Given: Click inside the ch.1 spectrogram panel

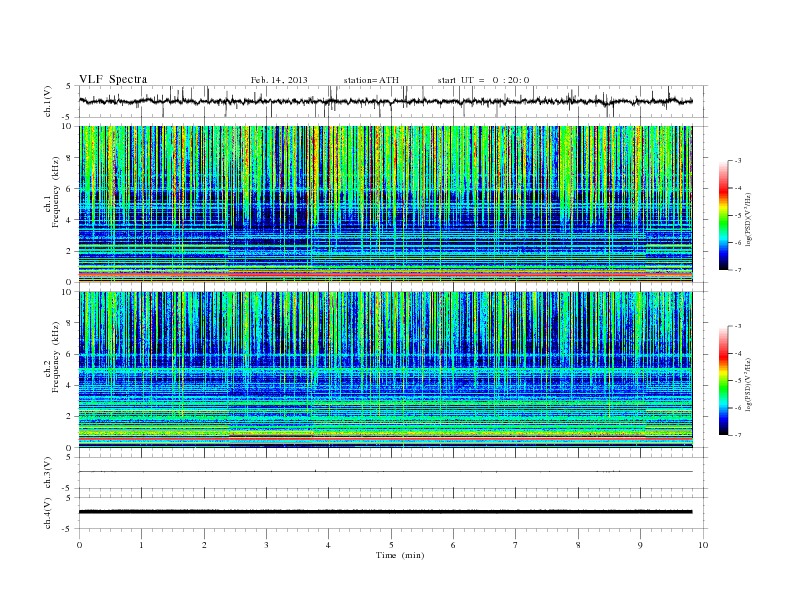Looking at the screenshot, I should [385, 203].
